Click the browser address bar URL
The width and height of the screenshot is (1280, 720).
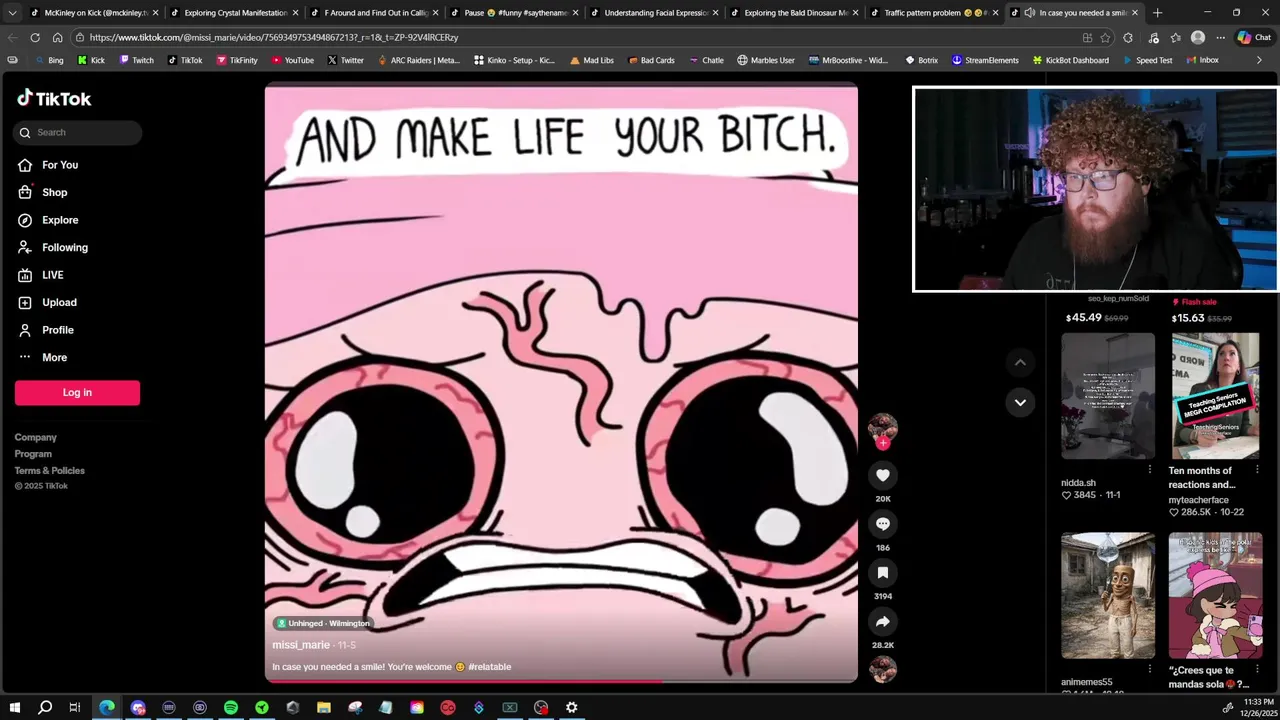tap(273, 37)
